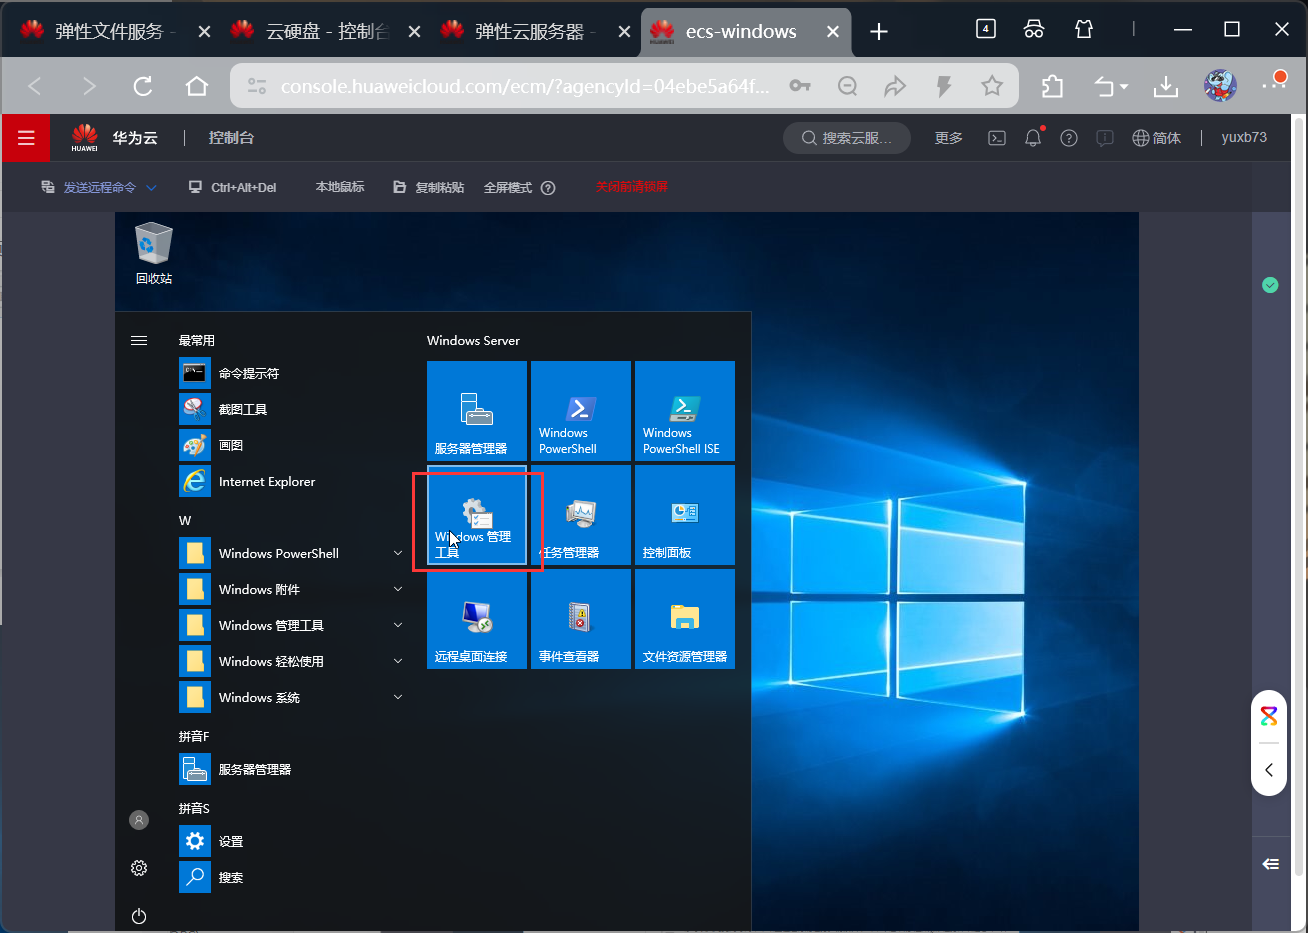Open the 服务器管理器 tile

coord(477,411)
